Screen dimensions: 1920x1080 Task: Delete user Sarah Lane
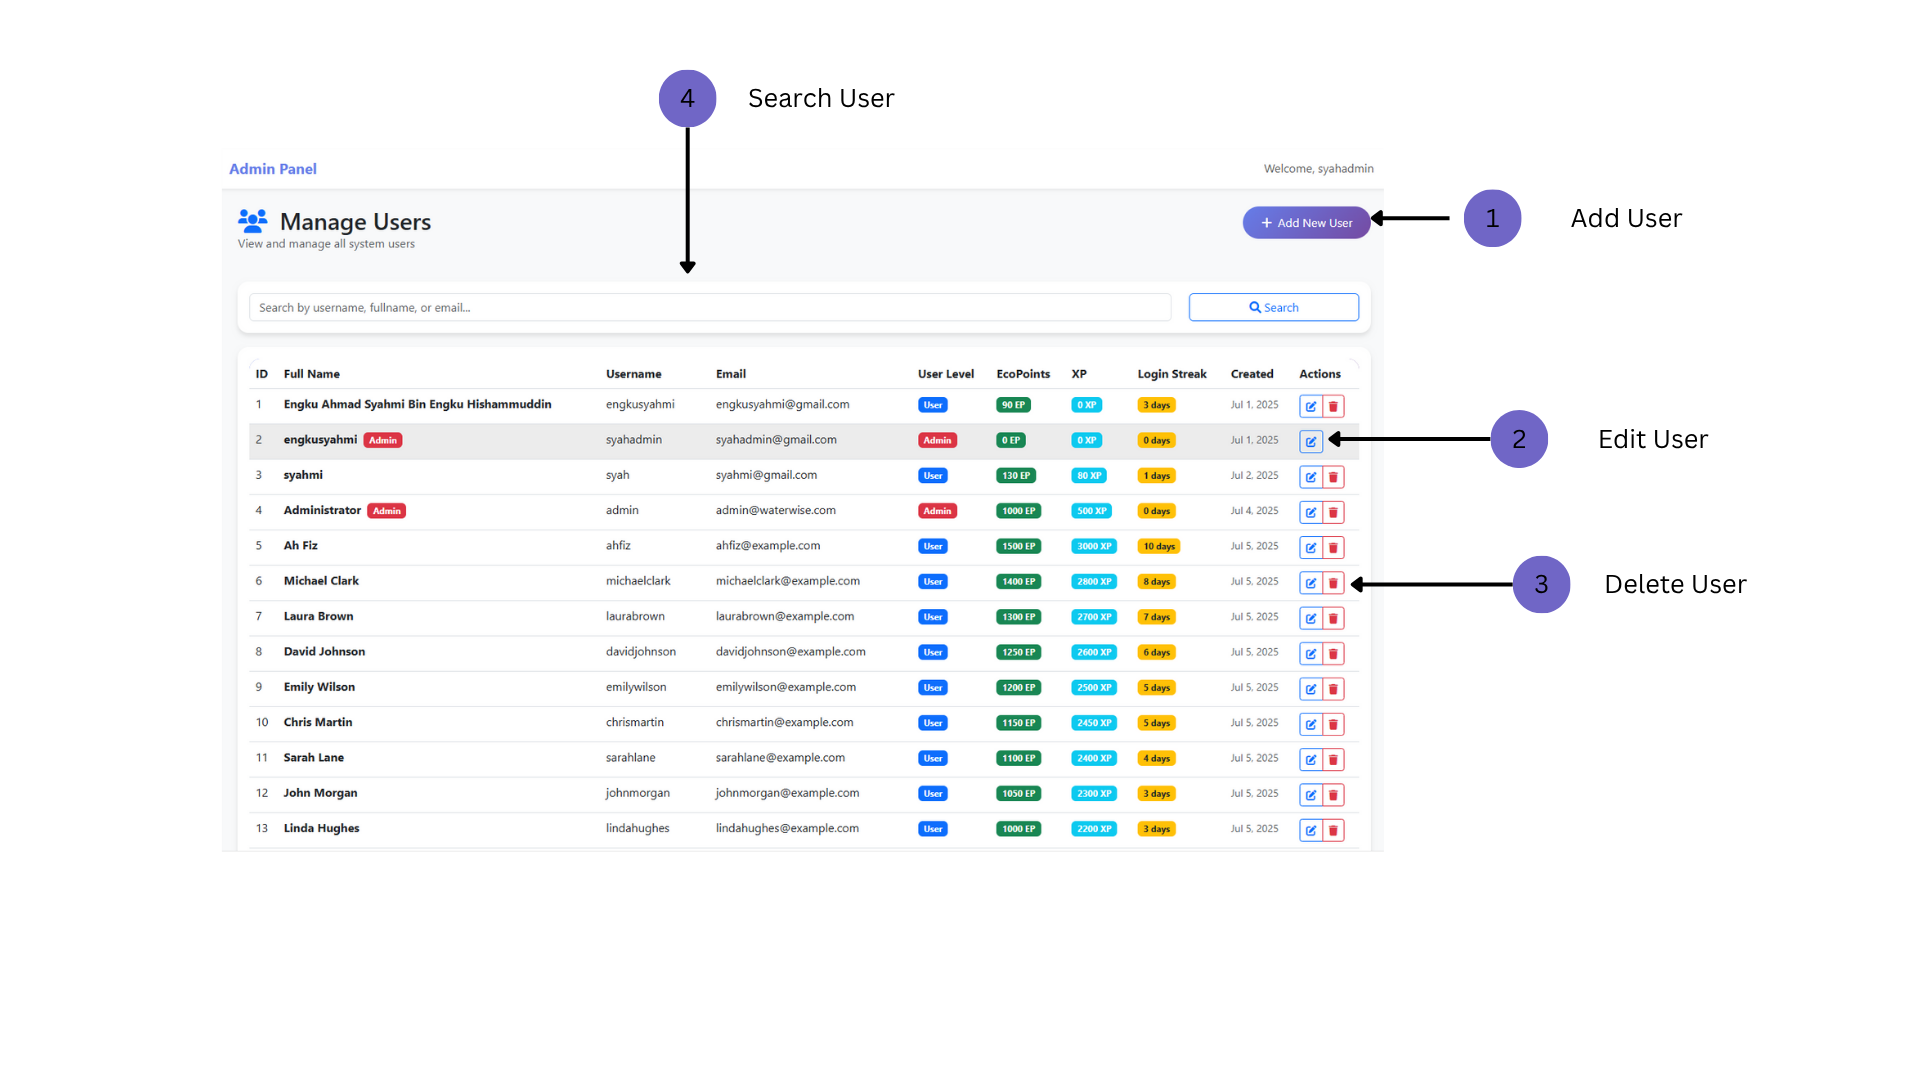[1333, 759]
